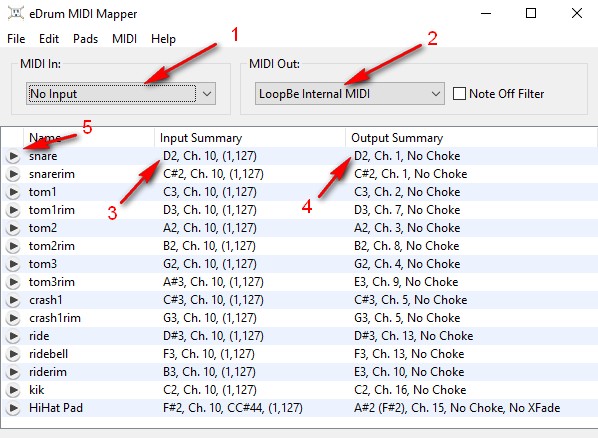Click the arrow icon next to kik

point(13,390)
